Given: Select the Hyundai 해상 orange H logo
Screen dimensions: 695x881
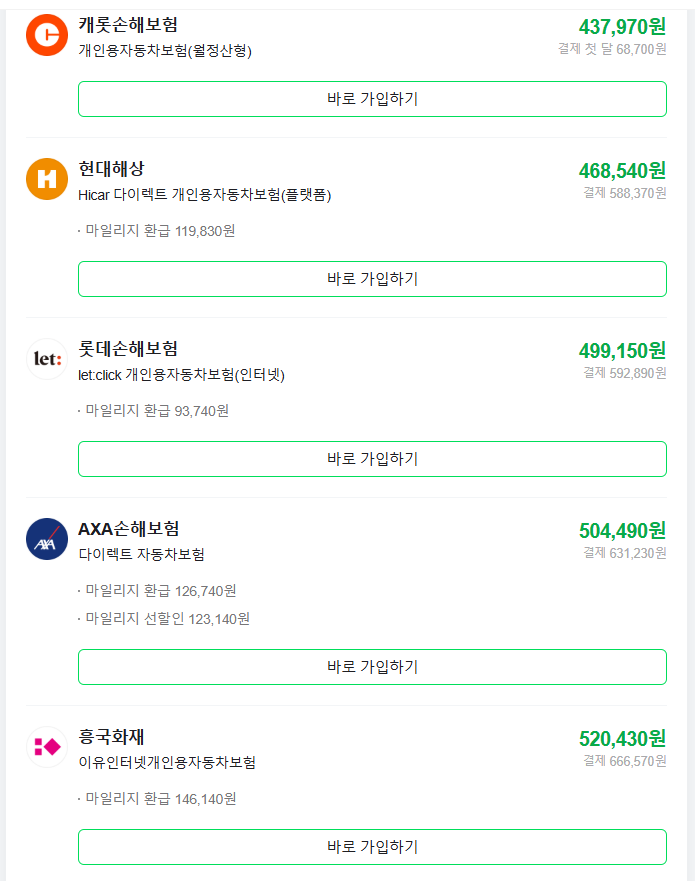Looking at the screenshot, I should (x=46, y=180).
